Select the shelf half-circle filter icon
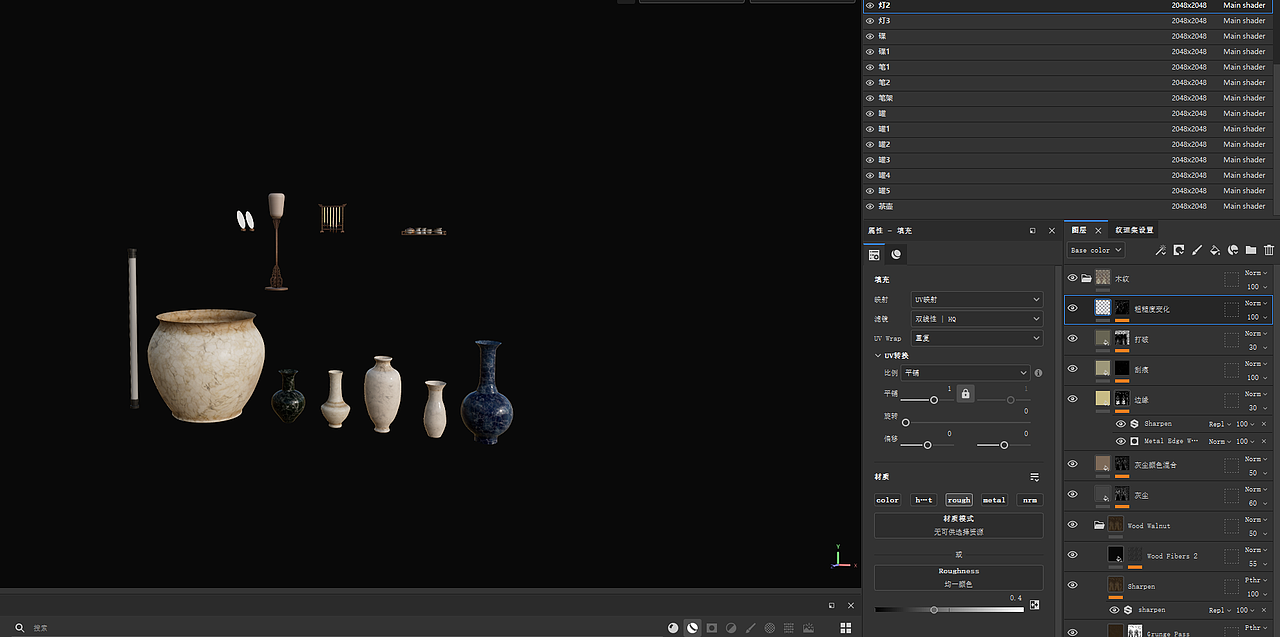 point(731,628)
